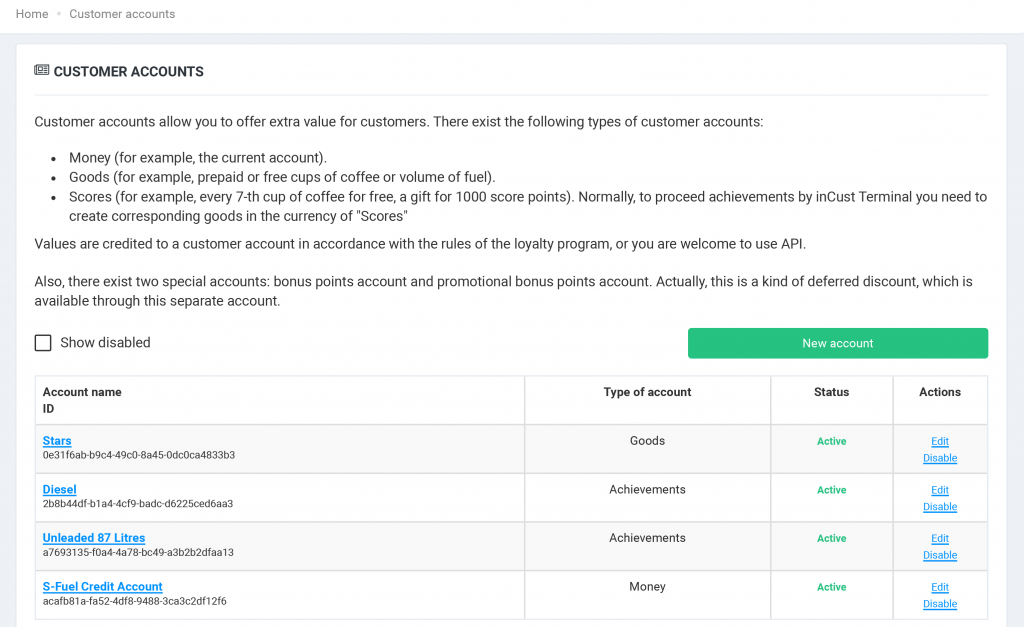Viewport: 1024px width, 627px height.
Task: Edit the Unleaded 87 Litres account
Action: 939,538
